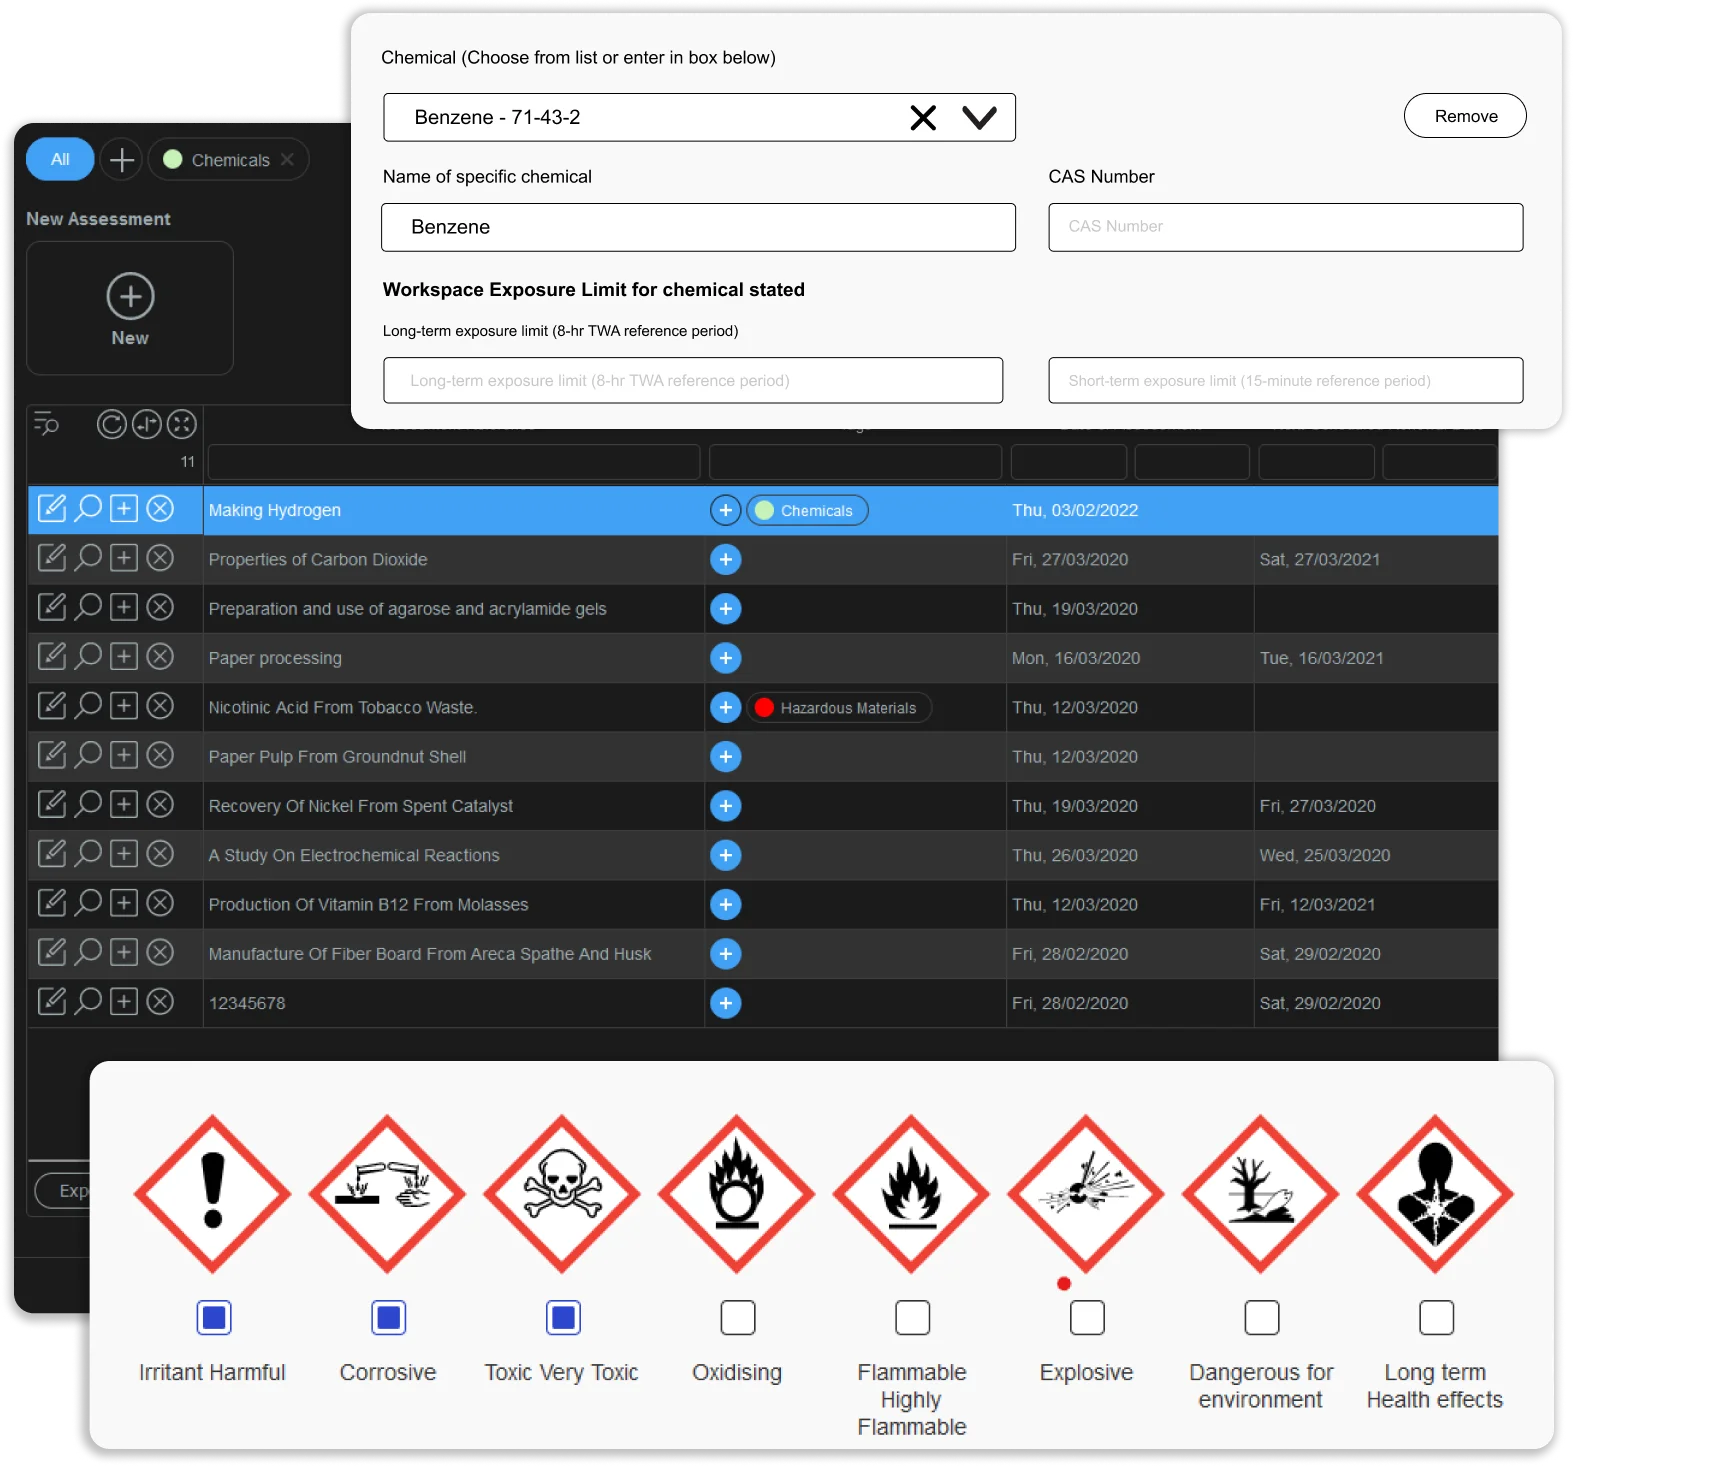
Task: Click add-filter plus button beside All
Action: (x=122, y=160)
